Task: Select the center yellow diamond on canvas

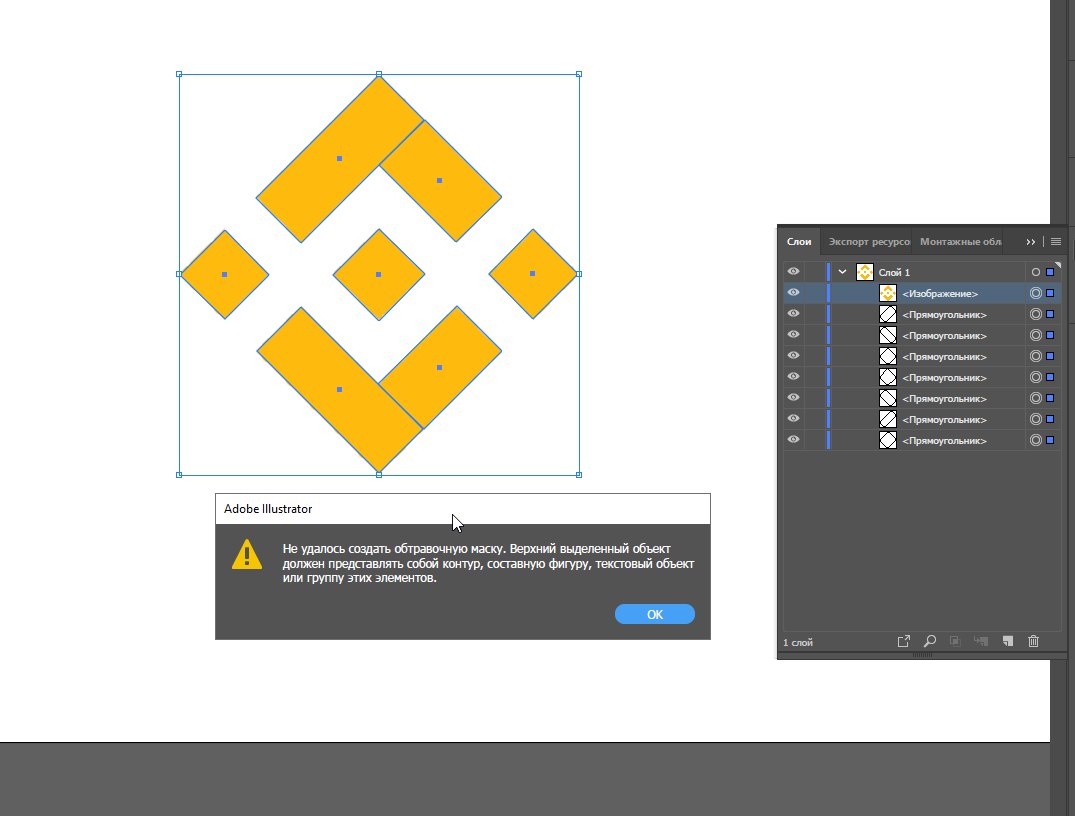Action: tap(378, 274)
